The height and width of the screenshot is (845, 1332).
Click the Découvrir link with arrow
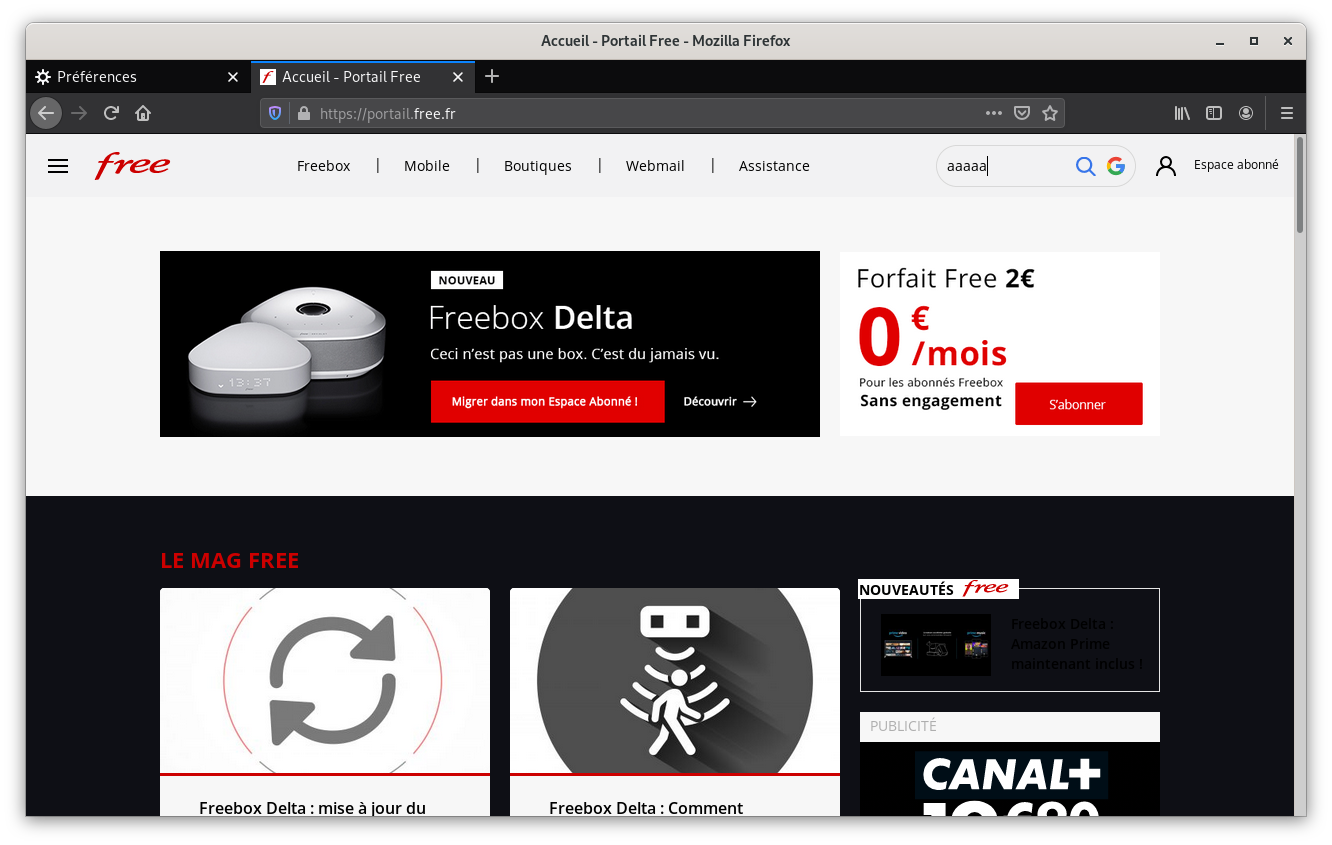pyautogui.click(x=720, y=401)
